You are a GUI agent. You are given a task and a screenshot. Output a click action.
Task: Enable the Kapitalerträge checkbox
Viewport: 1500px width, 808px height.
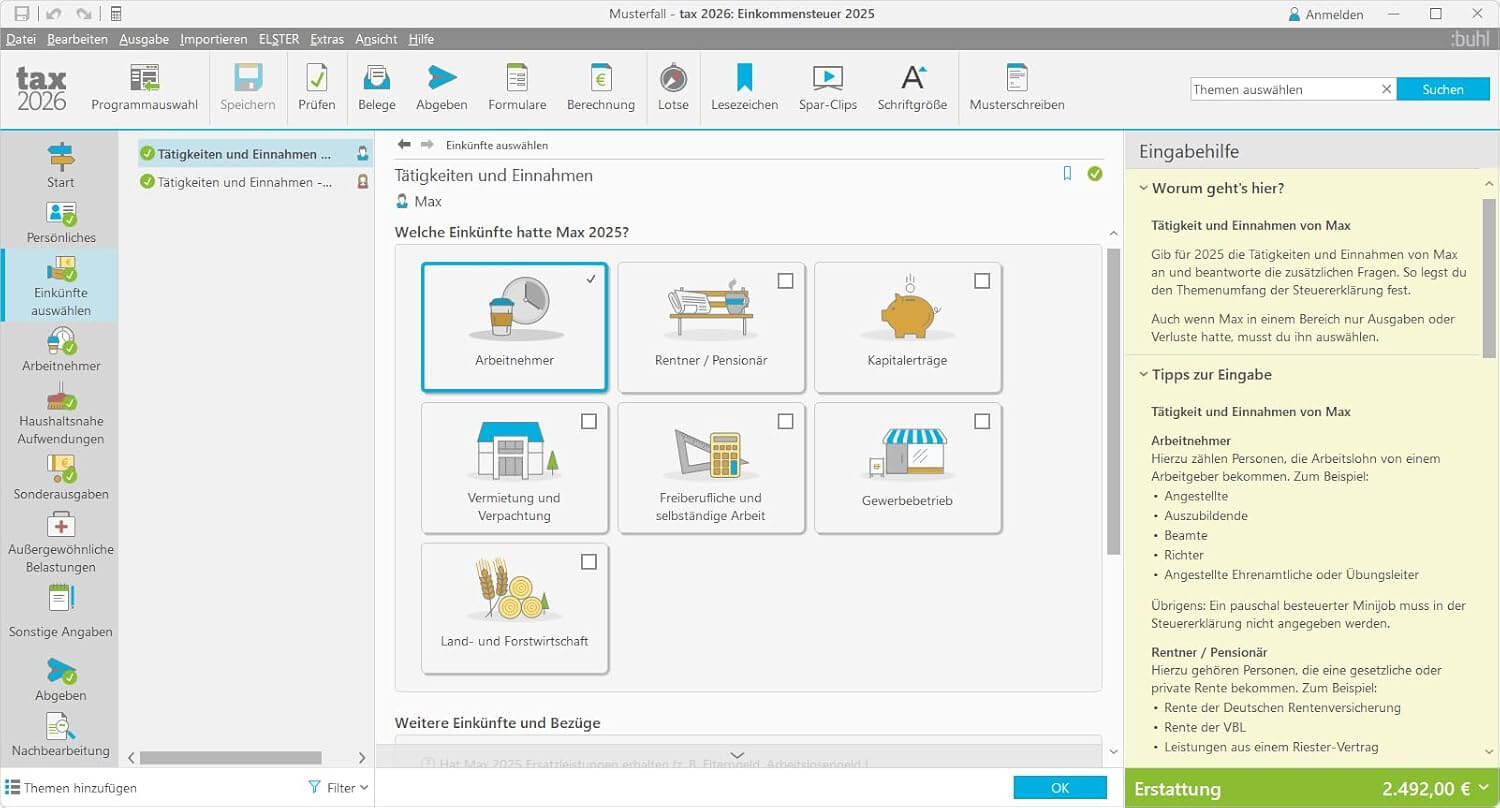coord(982,281)
